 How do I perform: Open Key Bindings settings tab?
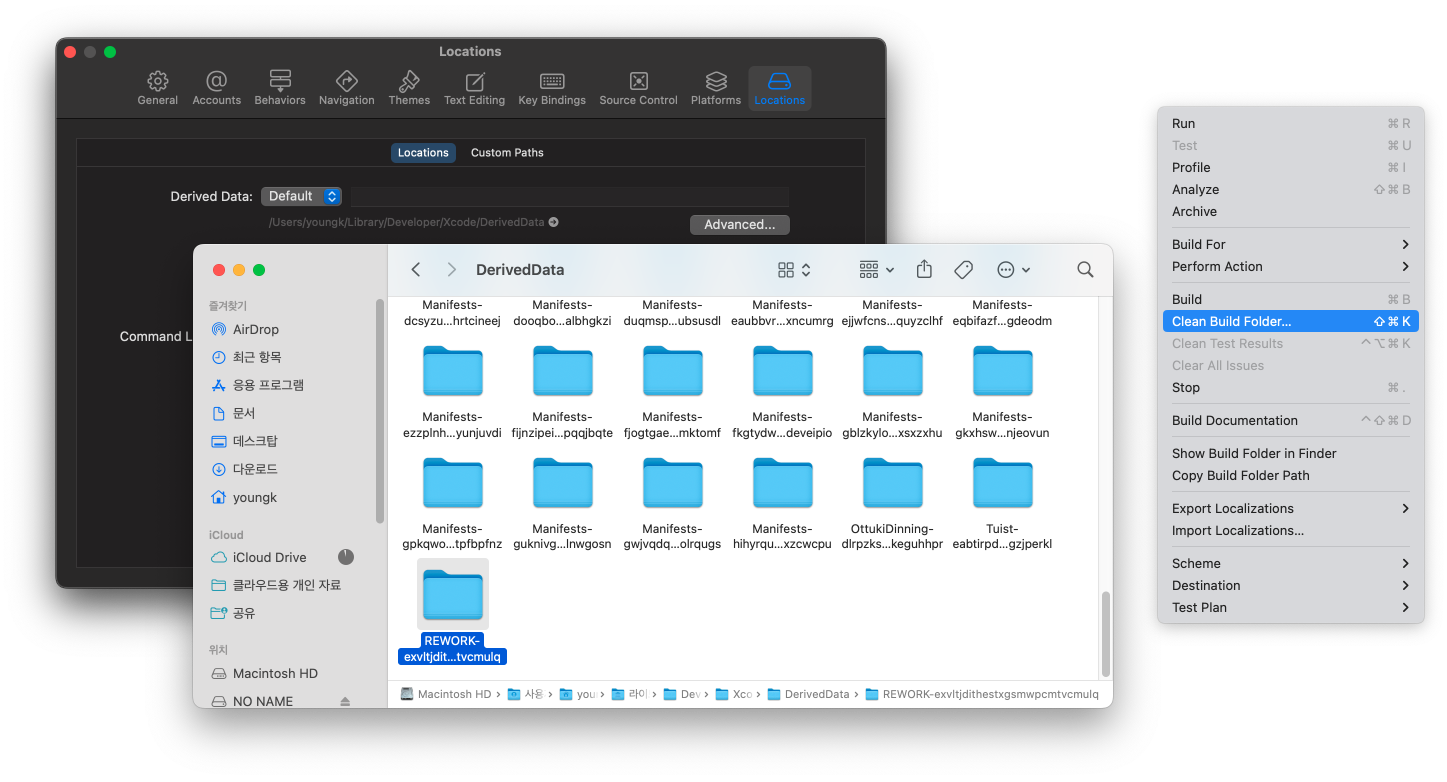click(x=552, y=88)
